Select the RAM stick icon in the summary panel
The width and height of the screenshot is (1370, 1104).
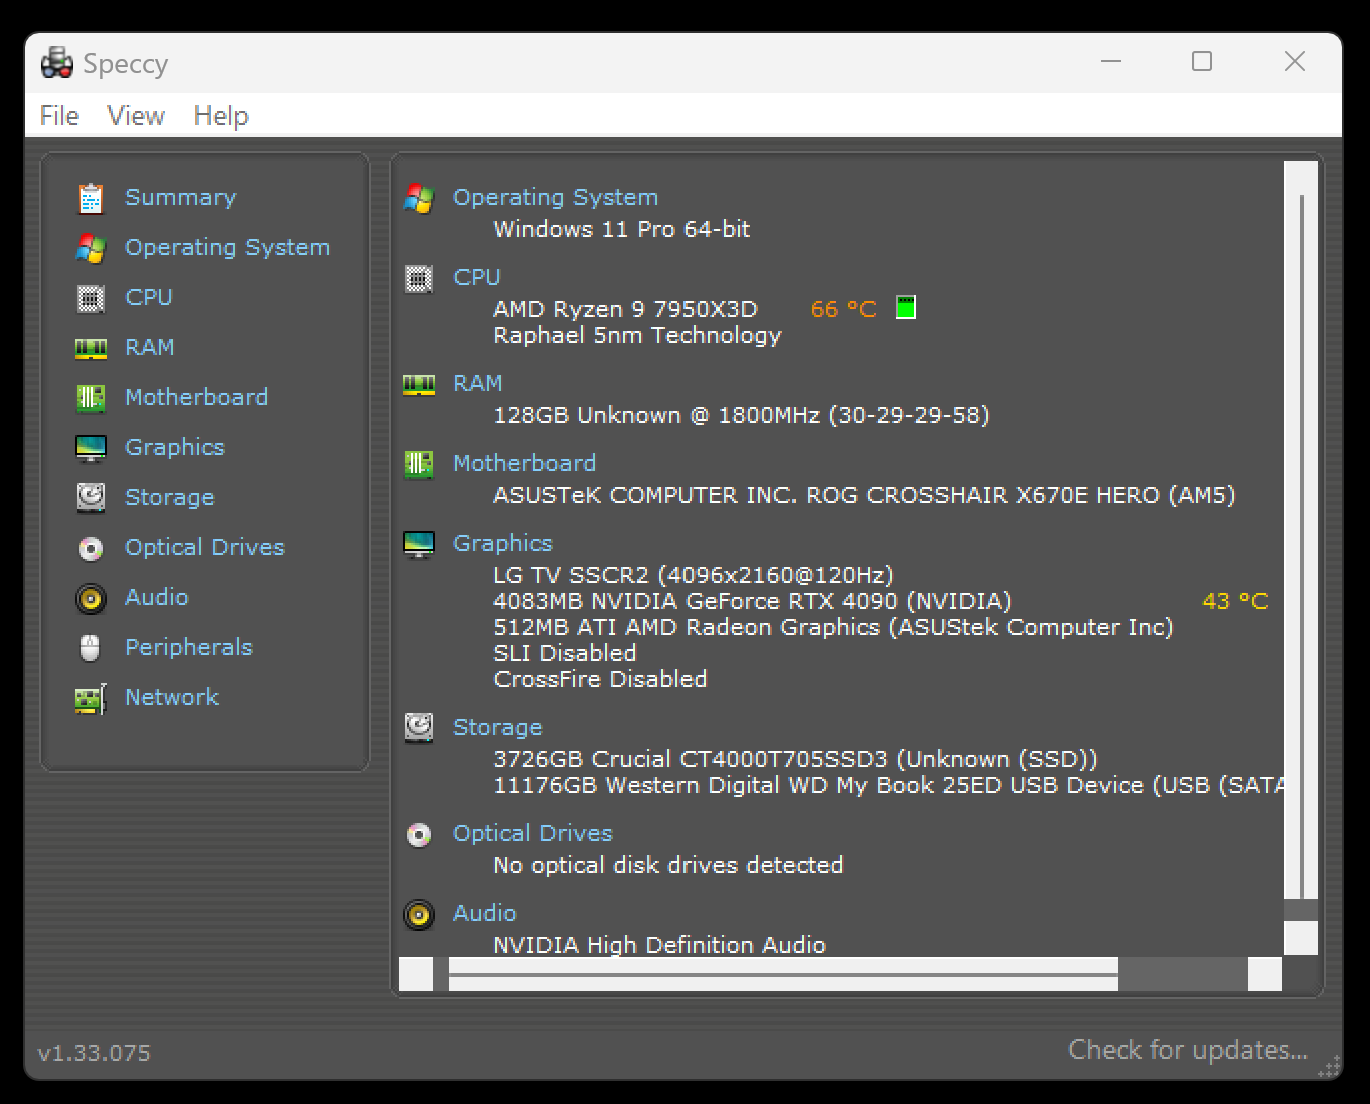pyautogui.click(x=419, y=384)
